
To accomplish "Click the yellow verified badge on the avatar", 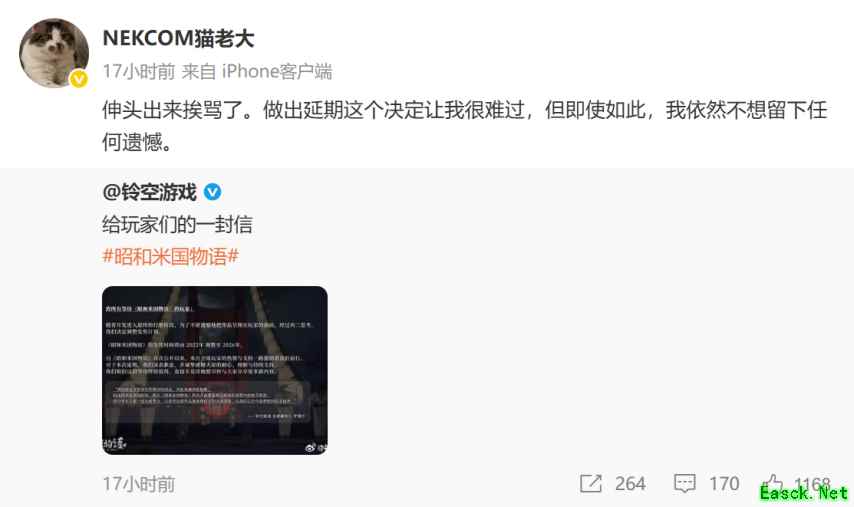I will [x=79, y=79].
